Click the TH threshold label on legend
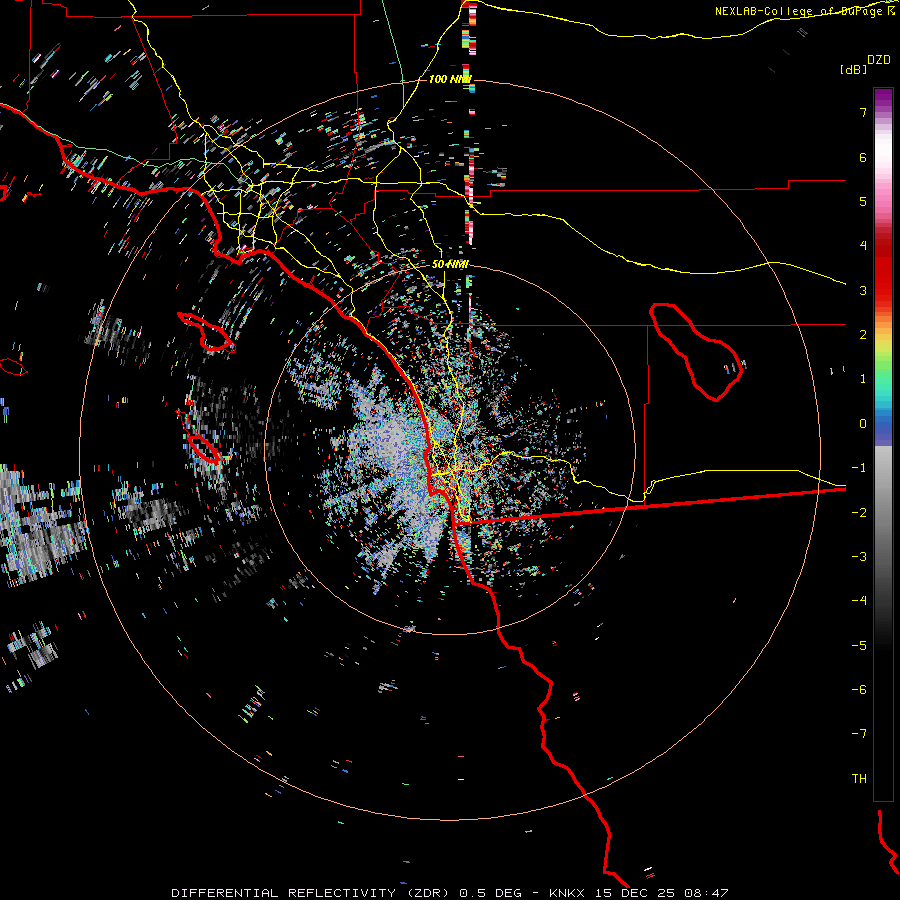900x900 pixels. (859, 778)
